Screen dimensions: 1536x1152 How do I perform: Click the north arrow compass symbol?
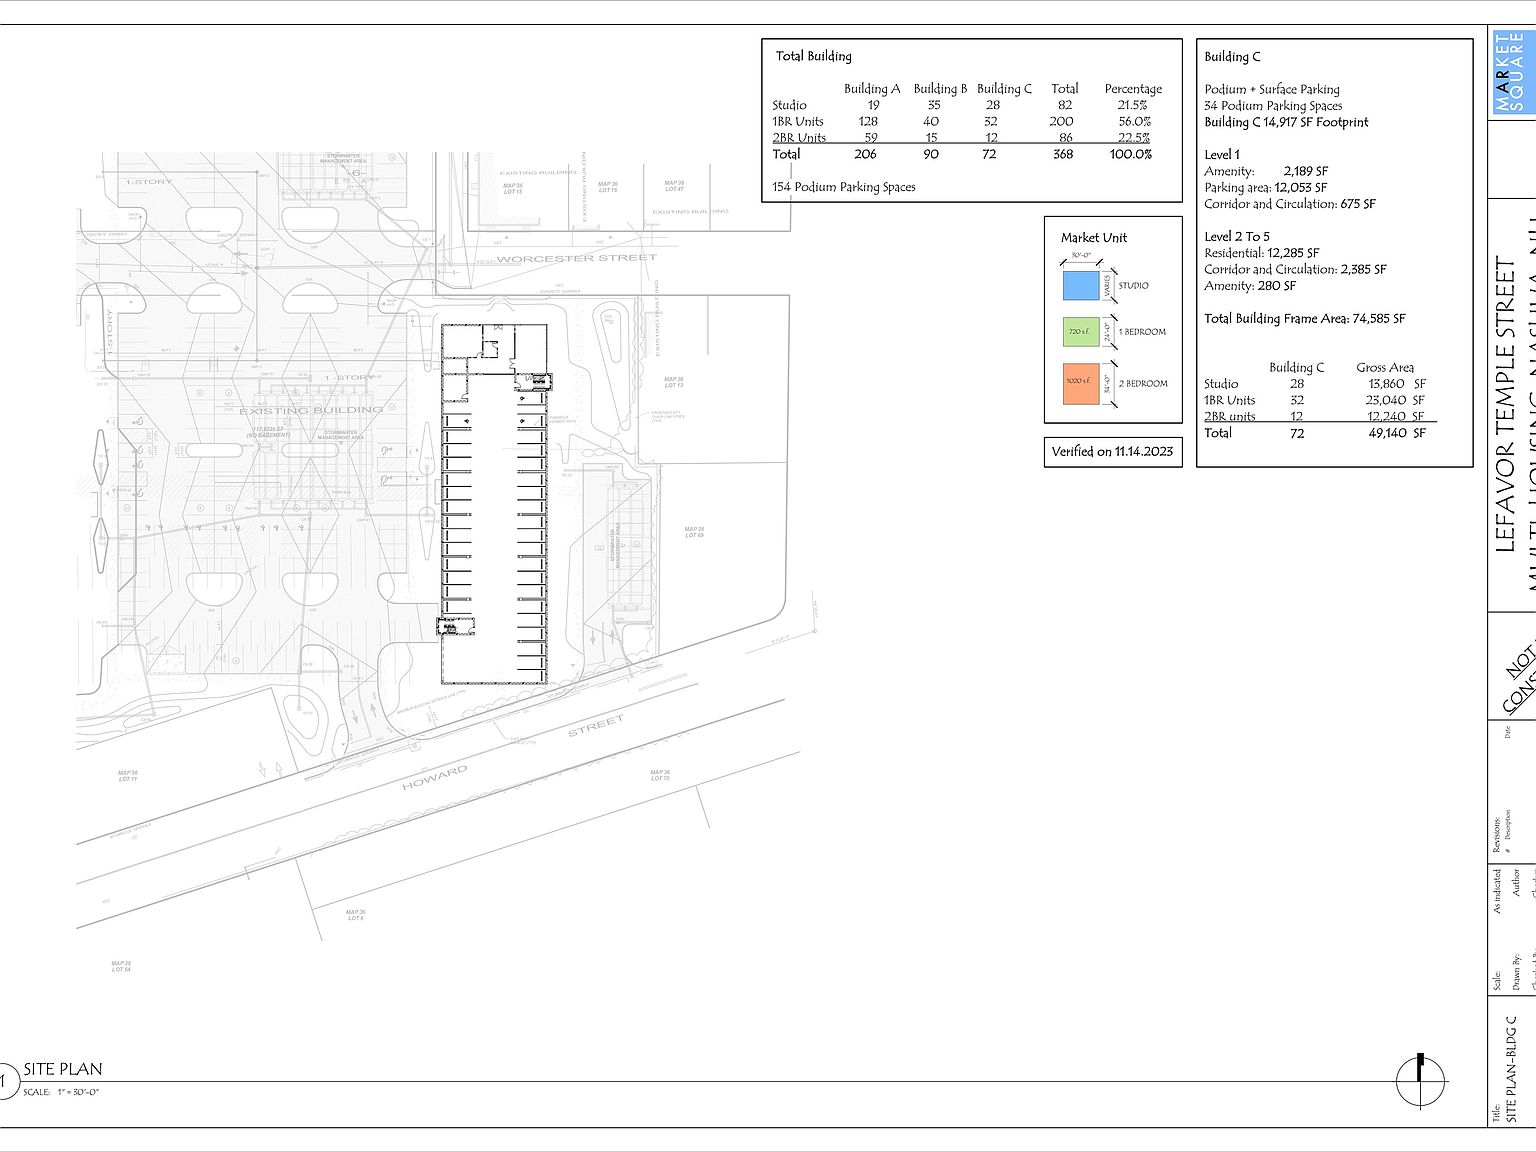tap(1420, 1081)
